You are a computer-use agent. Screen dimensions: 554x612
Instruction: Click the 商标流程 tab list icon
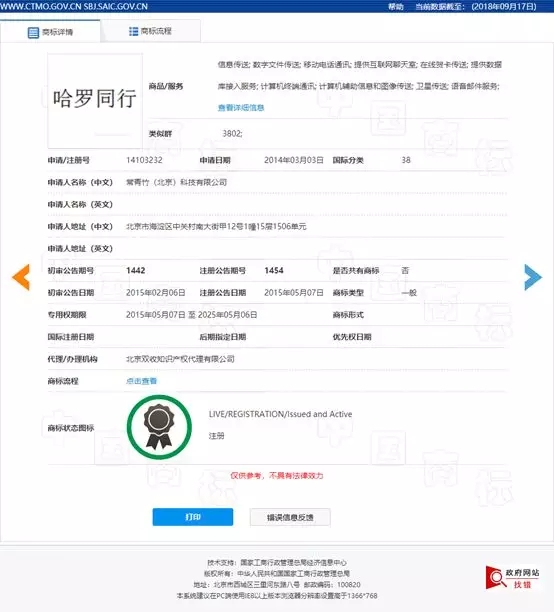(x=134, y=31)
